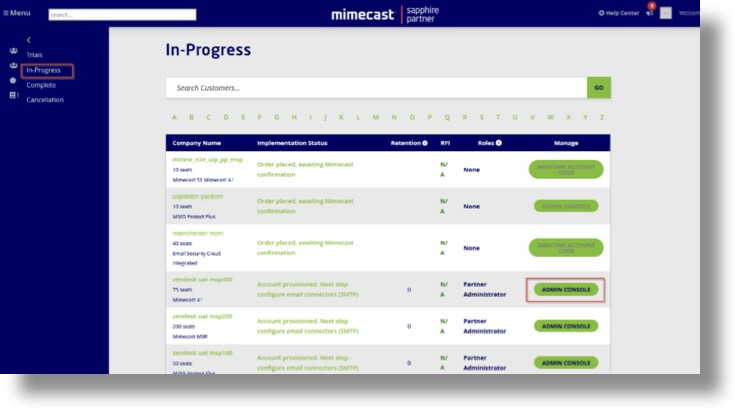Viewport: 735px width, 409px height.
Task: Open the Complete section
Action: [41, 85]
